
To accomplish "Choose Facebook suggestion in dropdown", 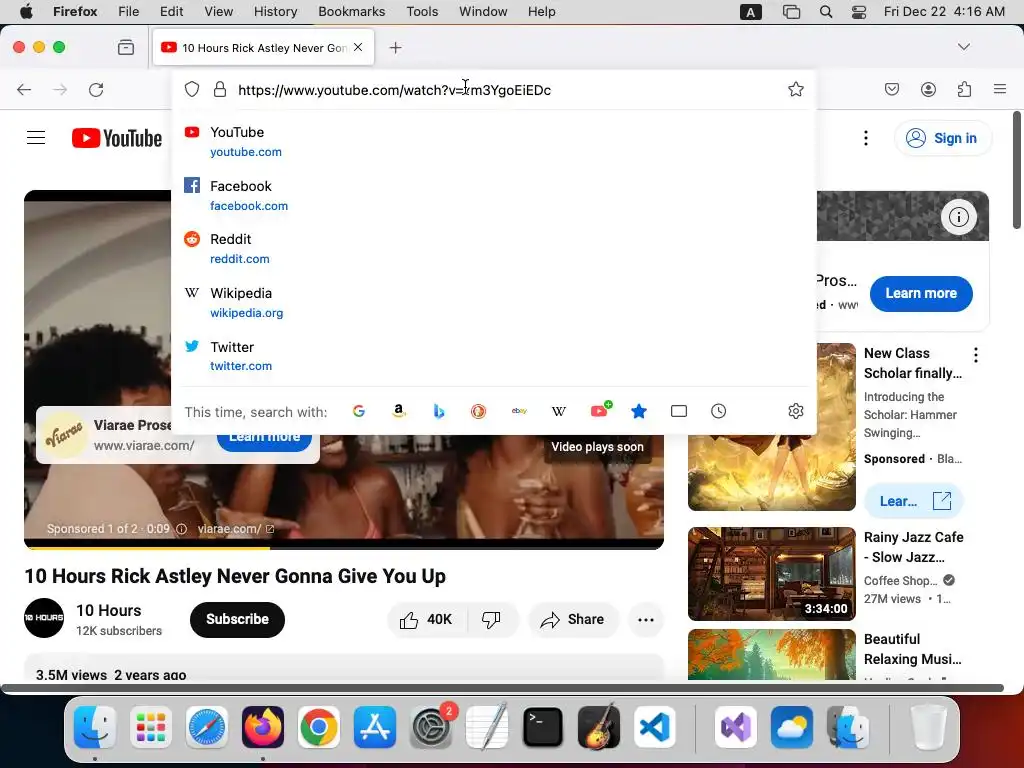I will 494,195.
